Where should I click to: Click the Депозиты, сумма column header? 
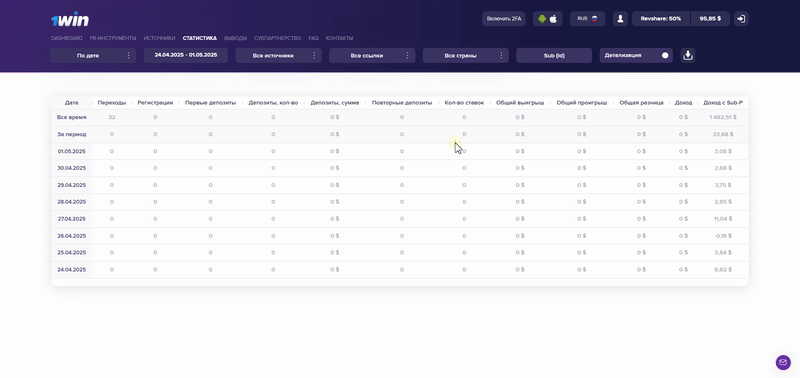coord(335,103)
